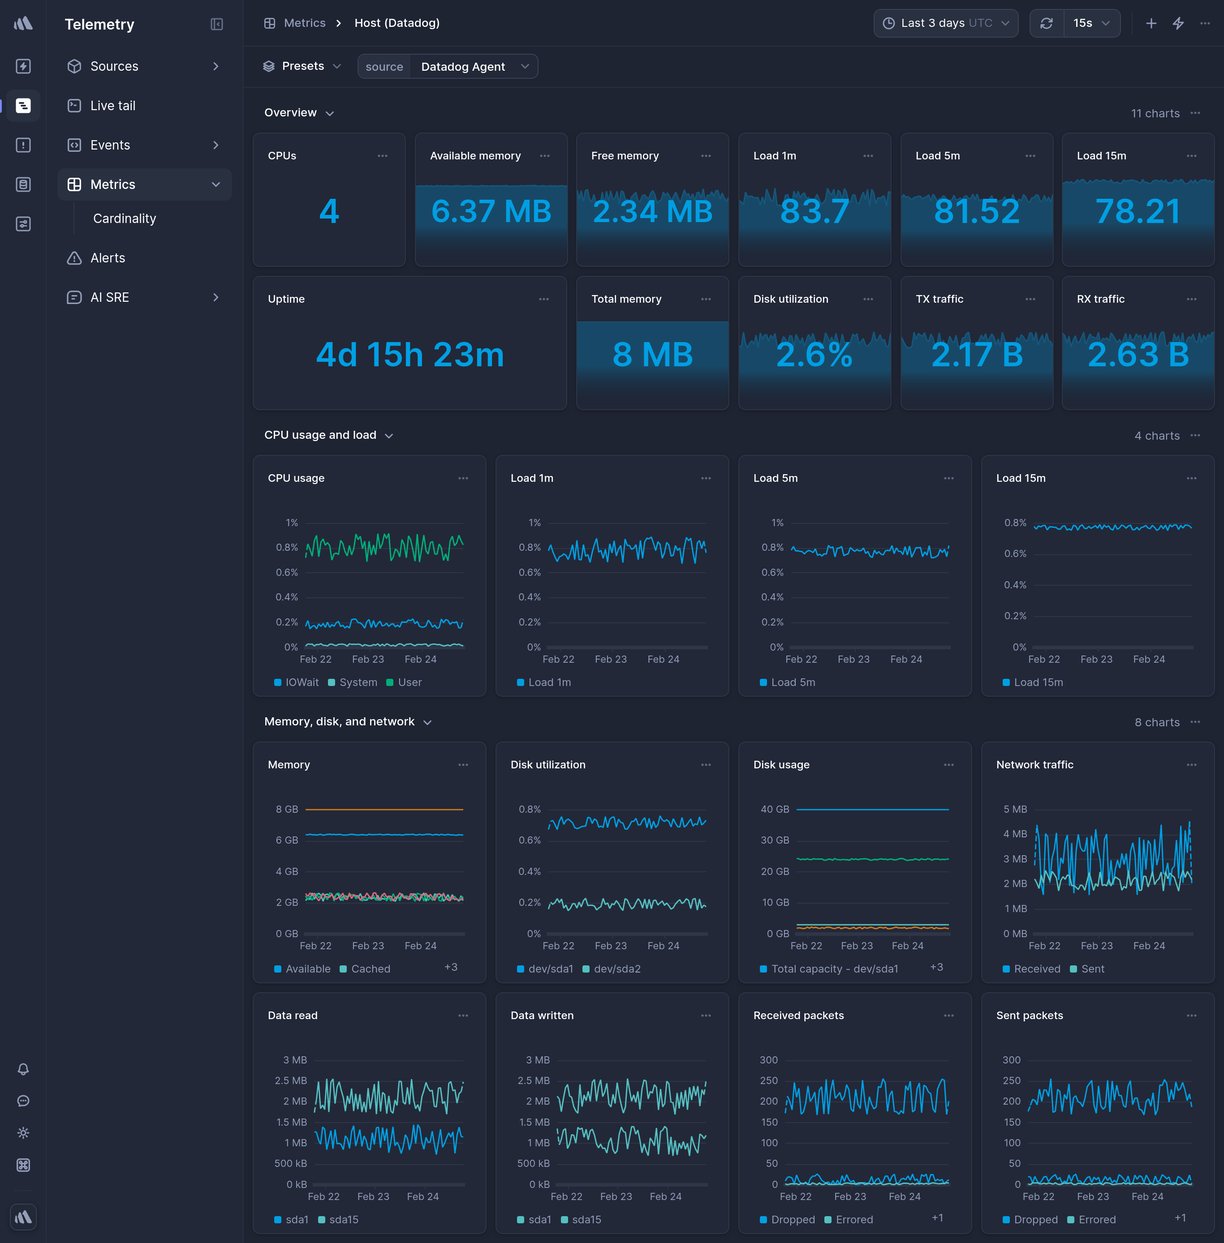The image size is (1224, 1243).
Task: Collapse the Overview section
Action: 330,113
